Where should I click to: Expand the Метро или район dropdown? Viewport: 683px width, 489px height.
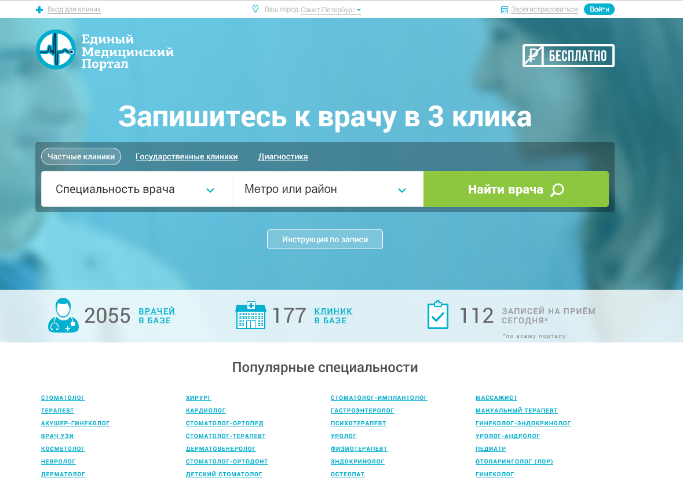click(327, 189)
